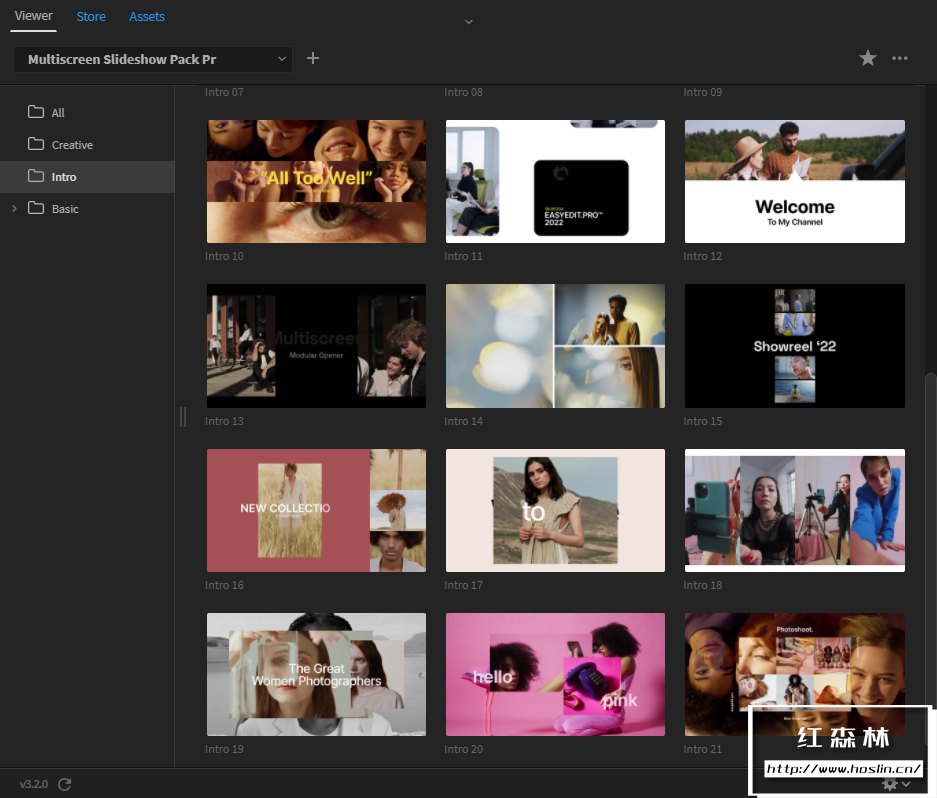Click the collapse chevron at top center

[x=468, y=21]
